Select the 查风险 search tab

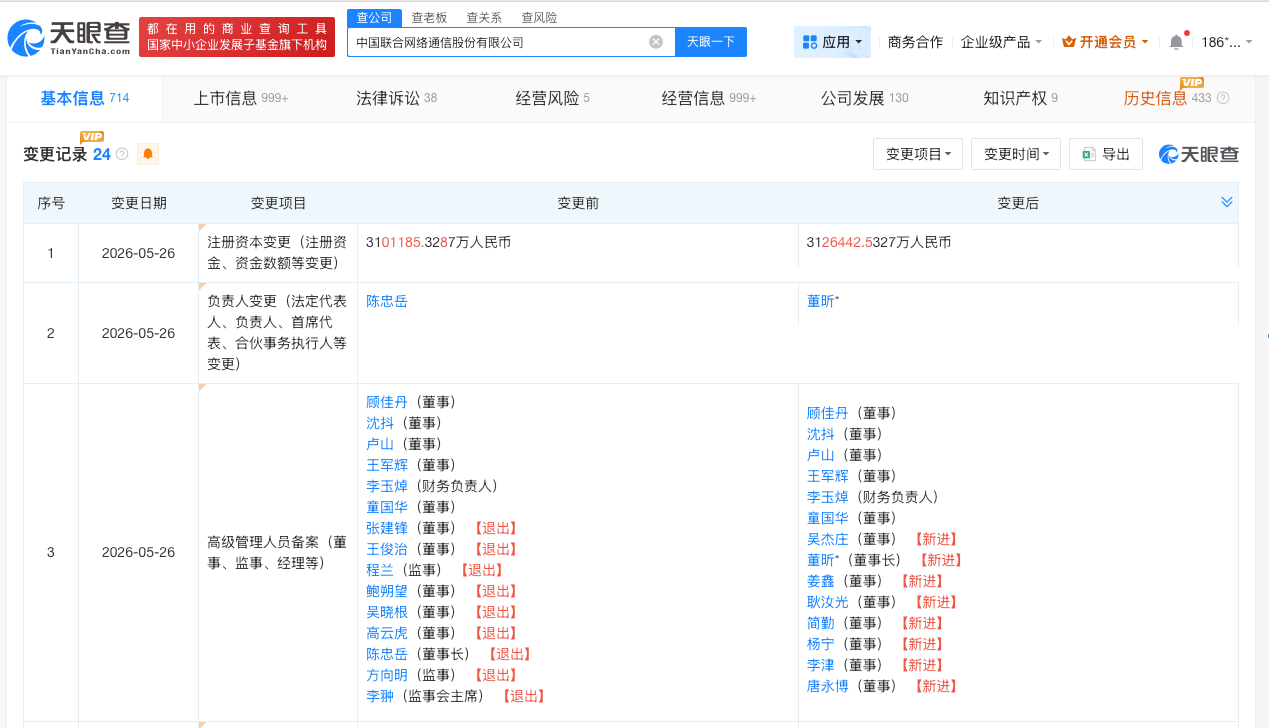pos(539,18)
